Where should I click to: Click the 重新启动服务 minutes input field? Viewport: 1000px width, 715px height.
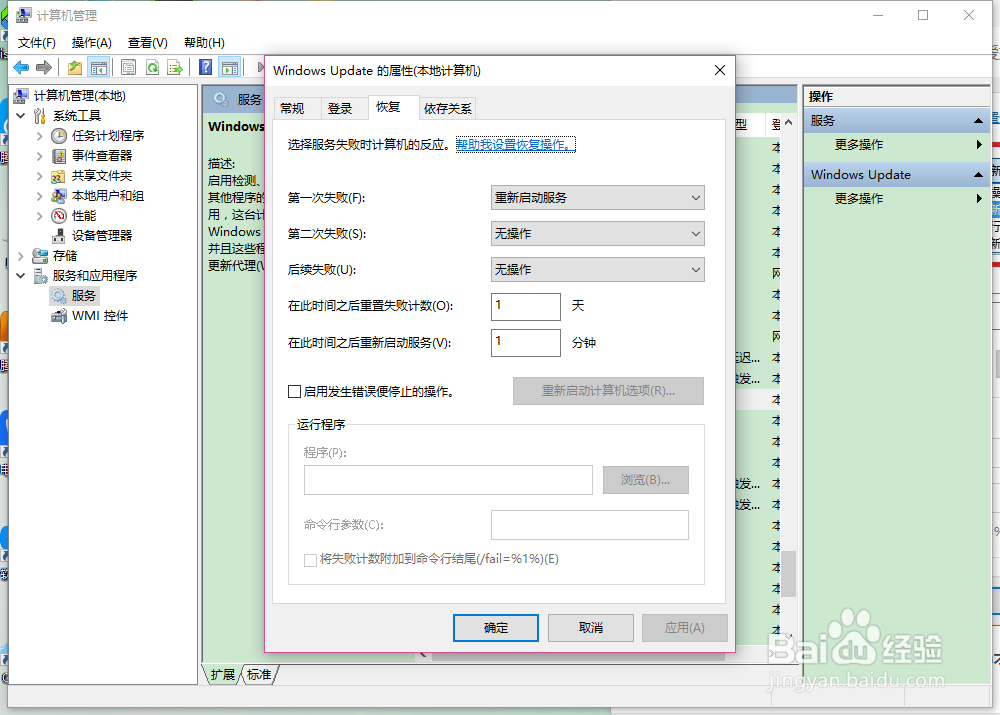[526, 343]
